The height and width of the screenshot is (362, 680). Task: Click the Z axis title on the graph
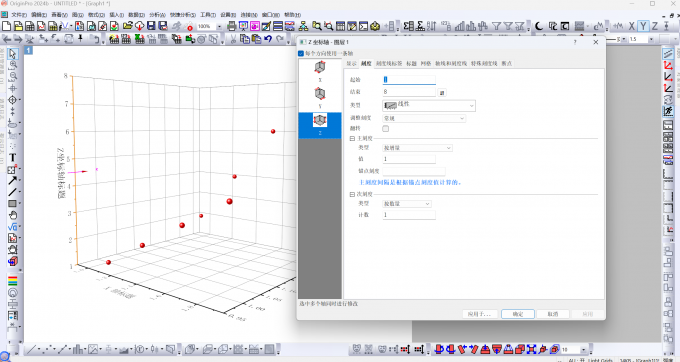tap(60, 173)
